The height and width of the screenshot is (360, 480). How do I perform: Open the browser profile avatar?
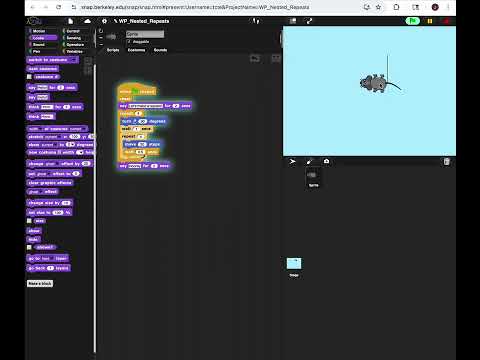(x=435, y=7)
